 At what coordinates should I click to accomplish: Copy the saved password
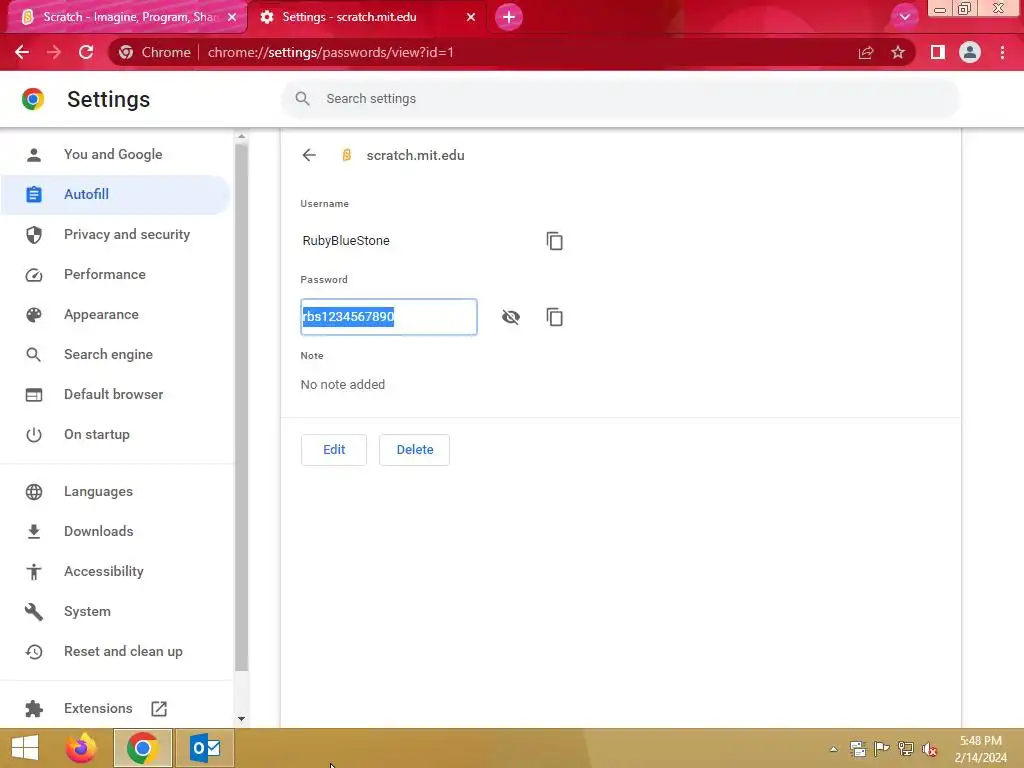tap(554, 317)
